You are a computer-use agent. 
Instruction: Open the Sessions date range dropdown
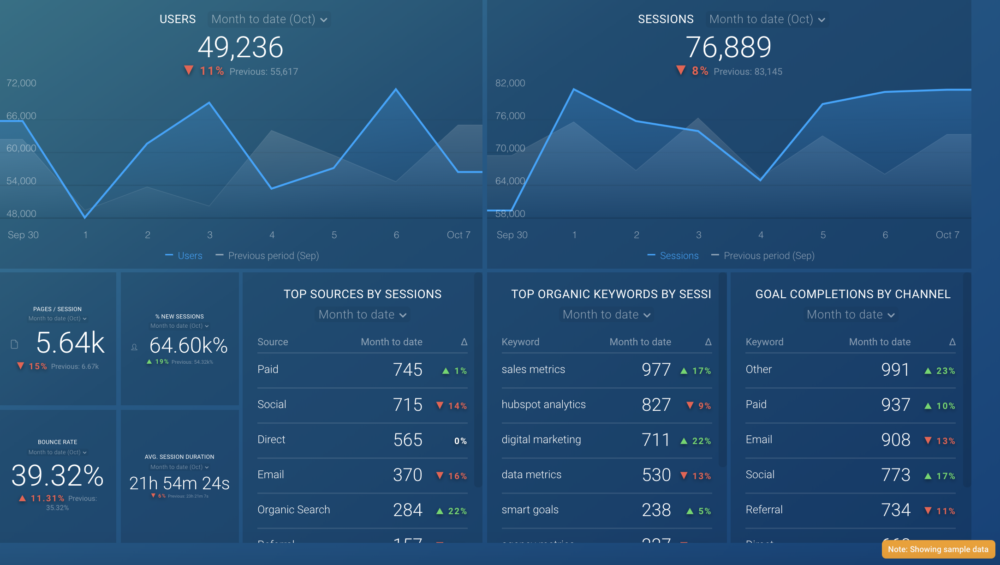coord(766,19)
